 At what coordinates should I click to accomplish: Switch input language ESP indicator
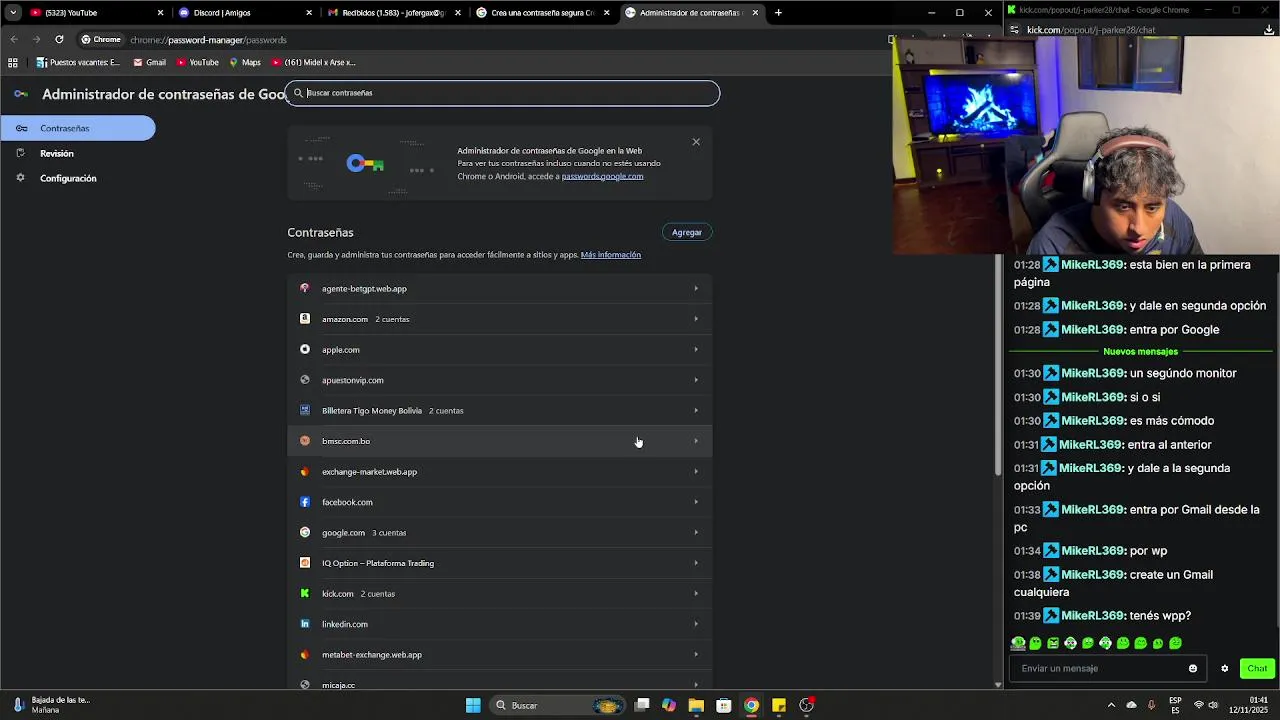click(1175, 705)
